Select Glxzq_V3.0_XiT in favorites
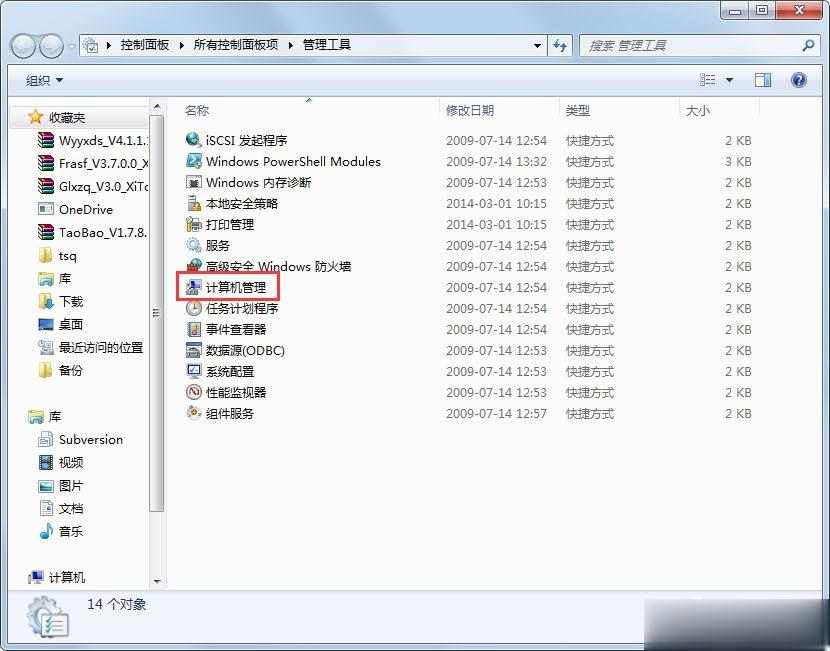This screenshot has width=830, height=651. pos(94,186)
